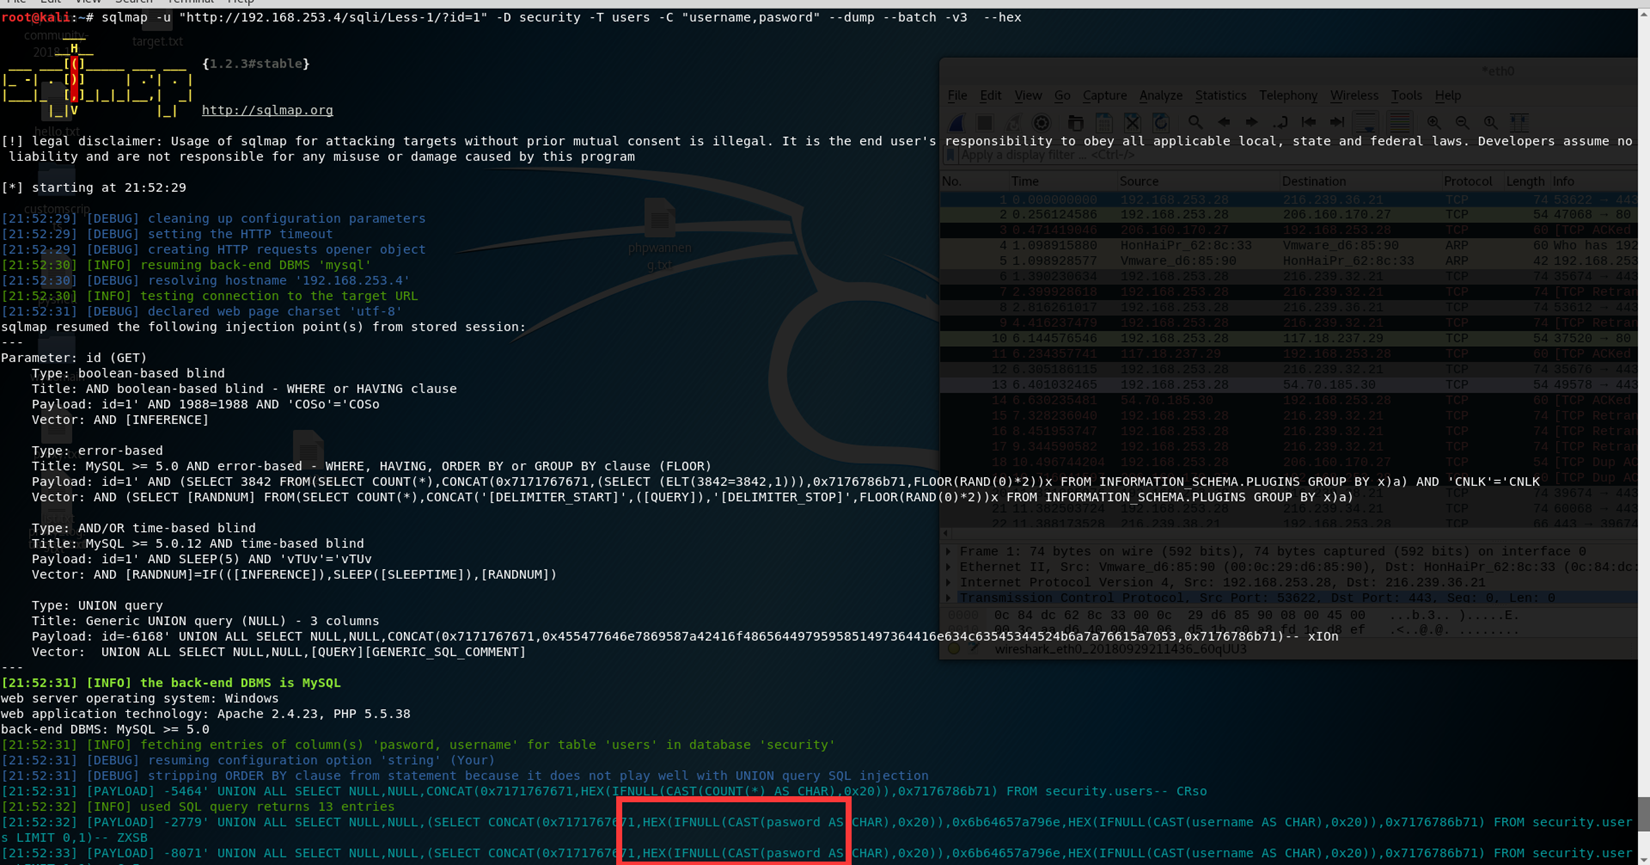This screenshot has height=865, width=1650.
Task: Focus the Wireshark display filter field
Action: click(1297, 156)
